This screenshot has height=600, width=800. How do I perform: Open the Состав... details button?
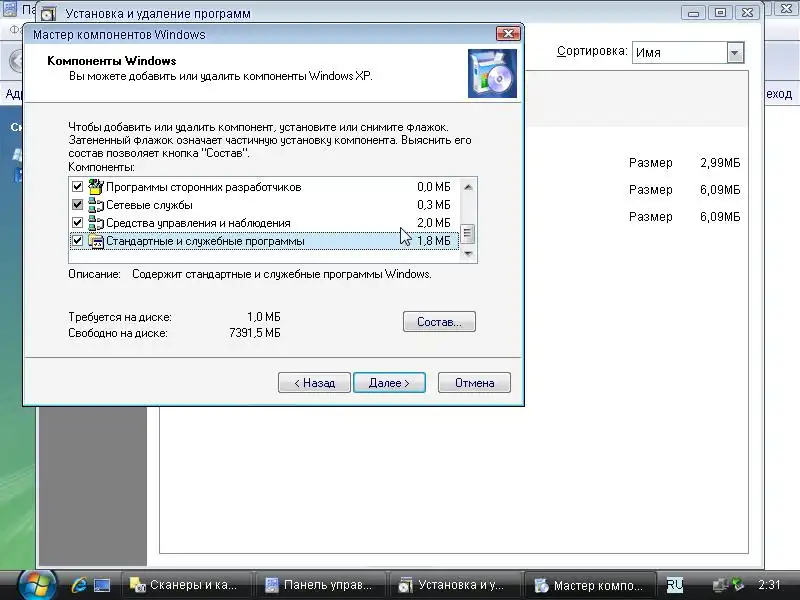[439, 322]
